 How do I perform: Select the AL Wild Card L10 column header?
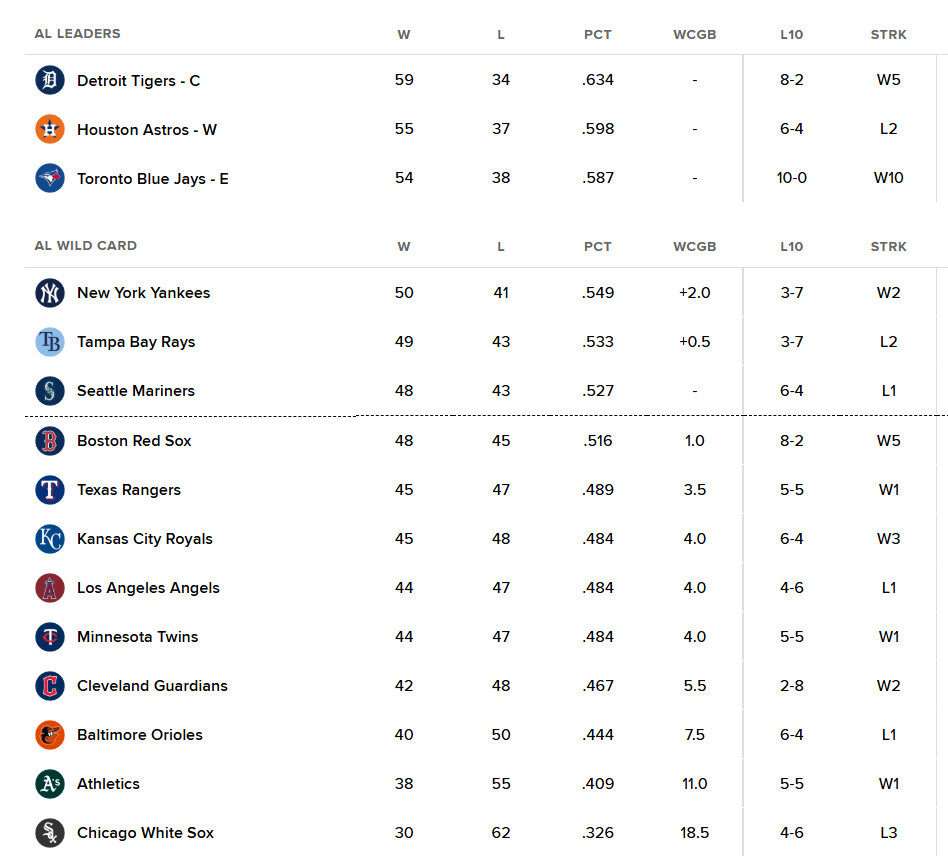[791, 247]
